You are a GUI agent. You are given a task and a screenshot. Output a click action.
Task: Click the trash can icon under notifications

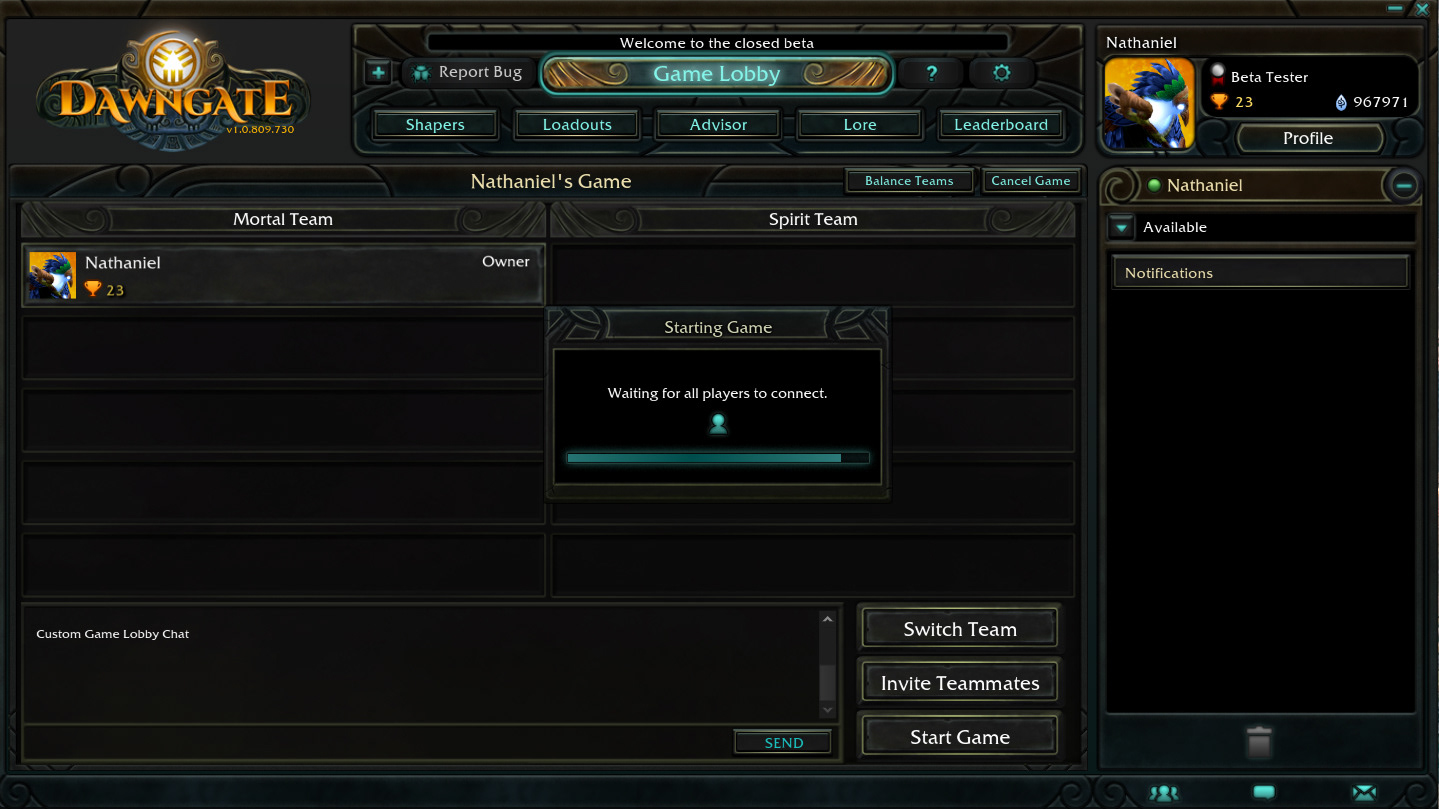pos(1259,742)
